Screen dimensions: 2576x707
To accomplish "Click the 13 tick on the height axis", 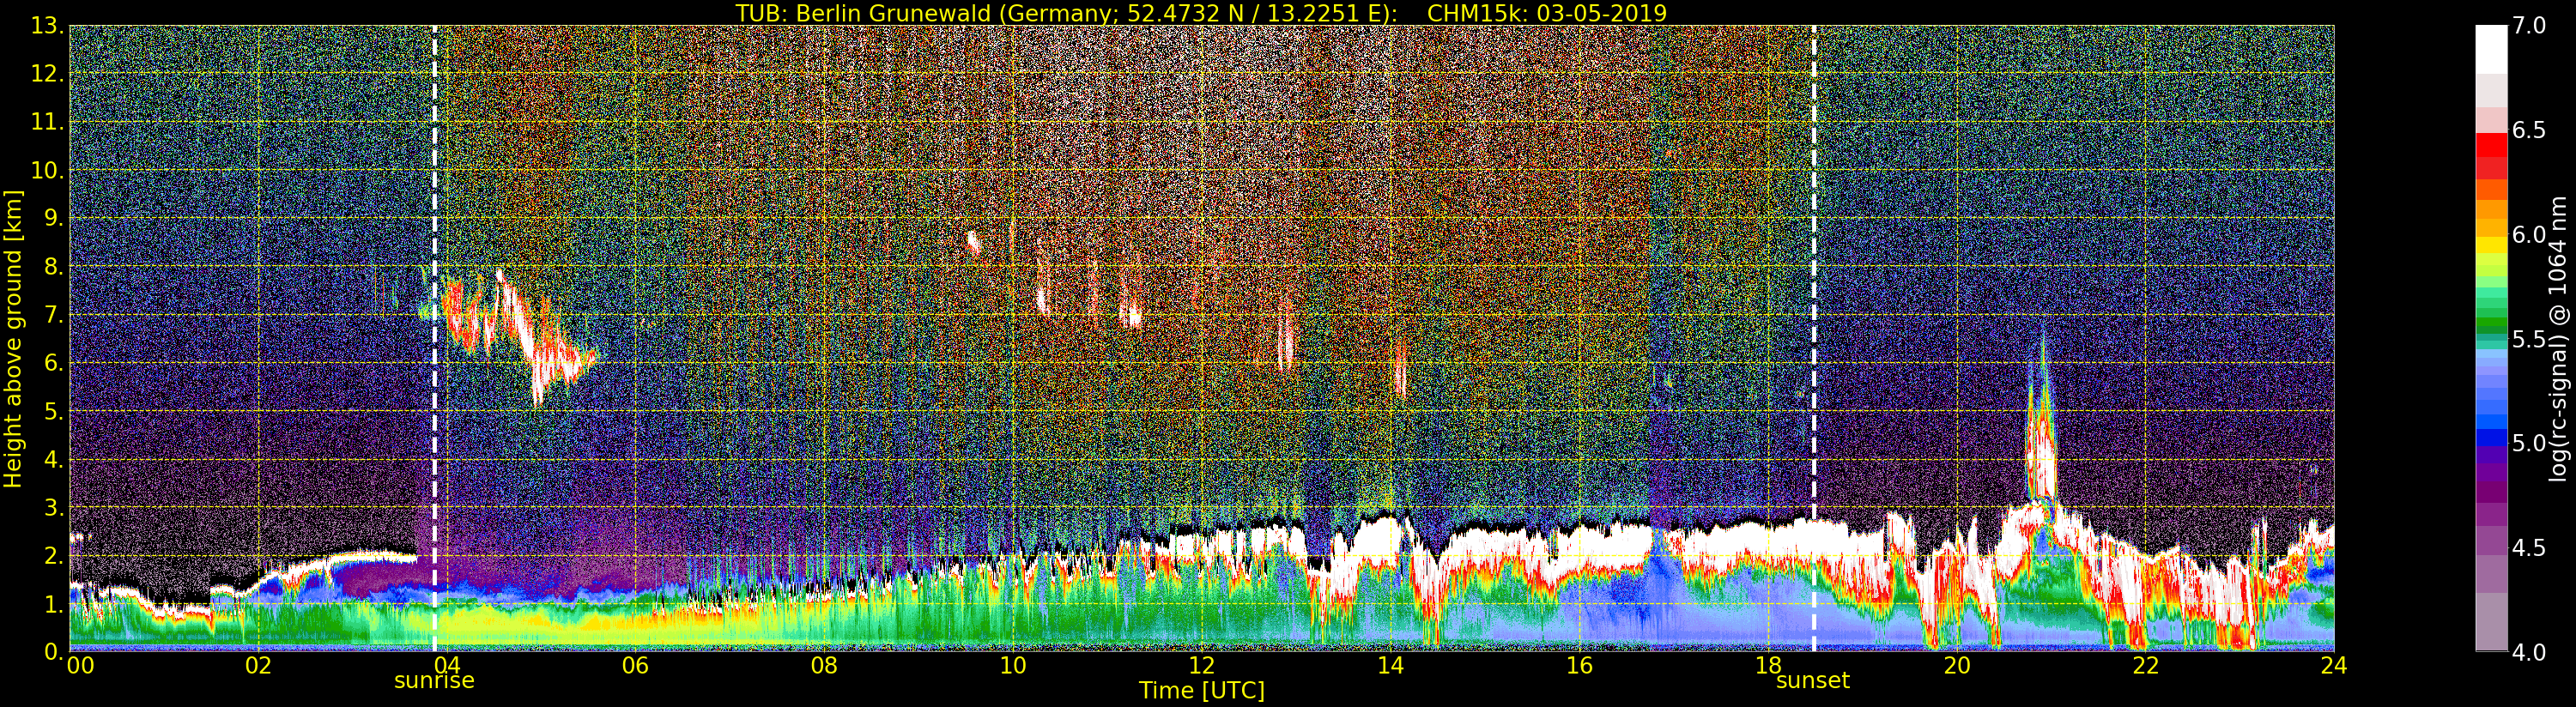I will pyautogui.click(x=44, y=26).
